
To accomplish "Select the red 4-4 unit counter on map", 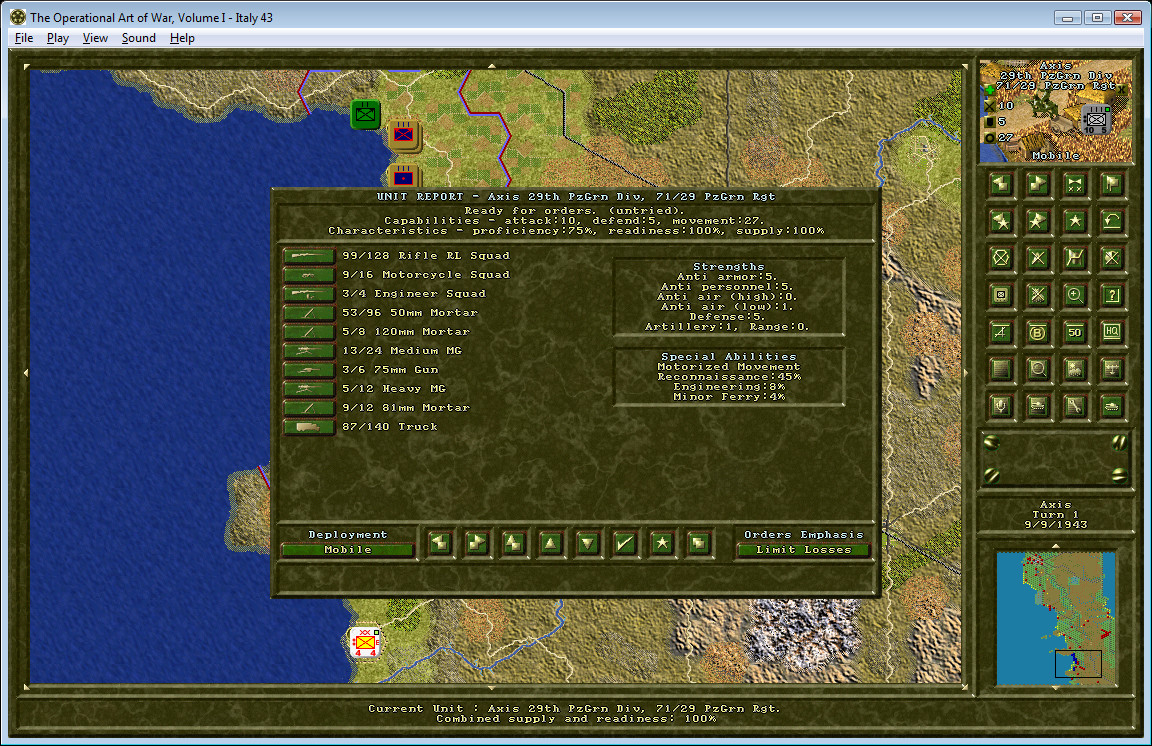I will [x=365, y=642].
